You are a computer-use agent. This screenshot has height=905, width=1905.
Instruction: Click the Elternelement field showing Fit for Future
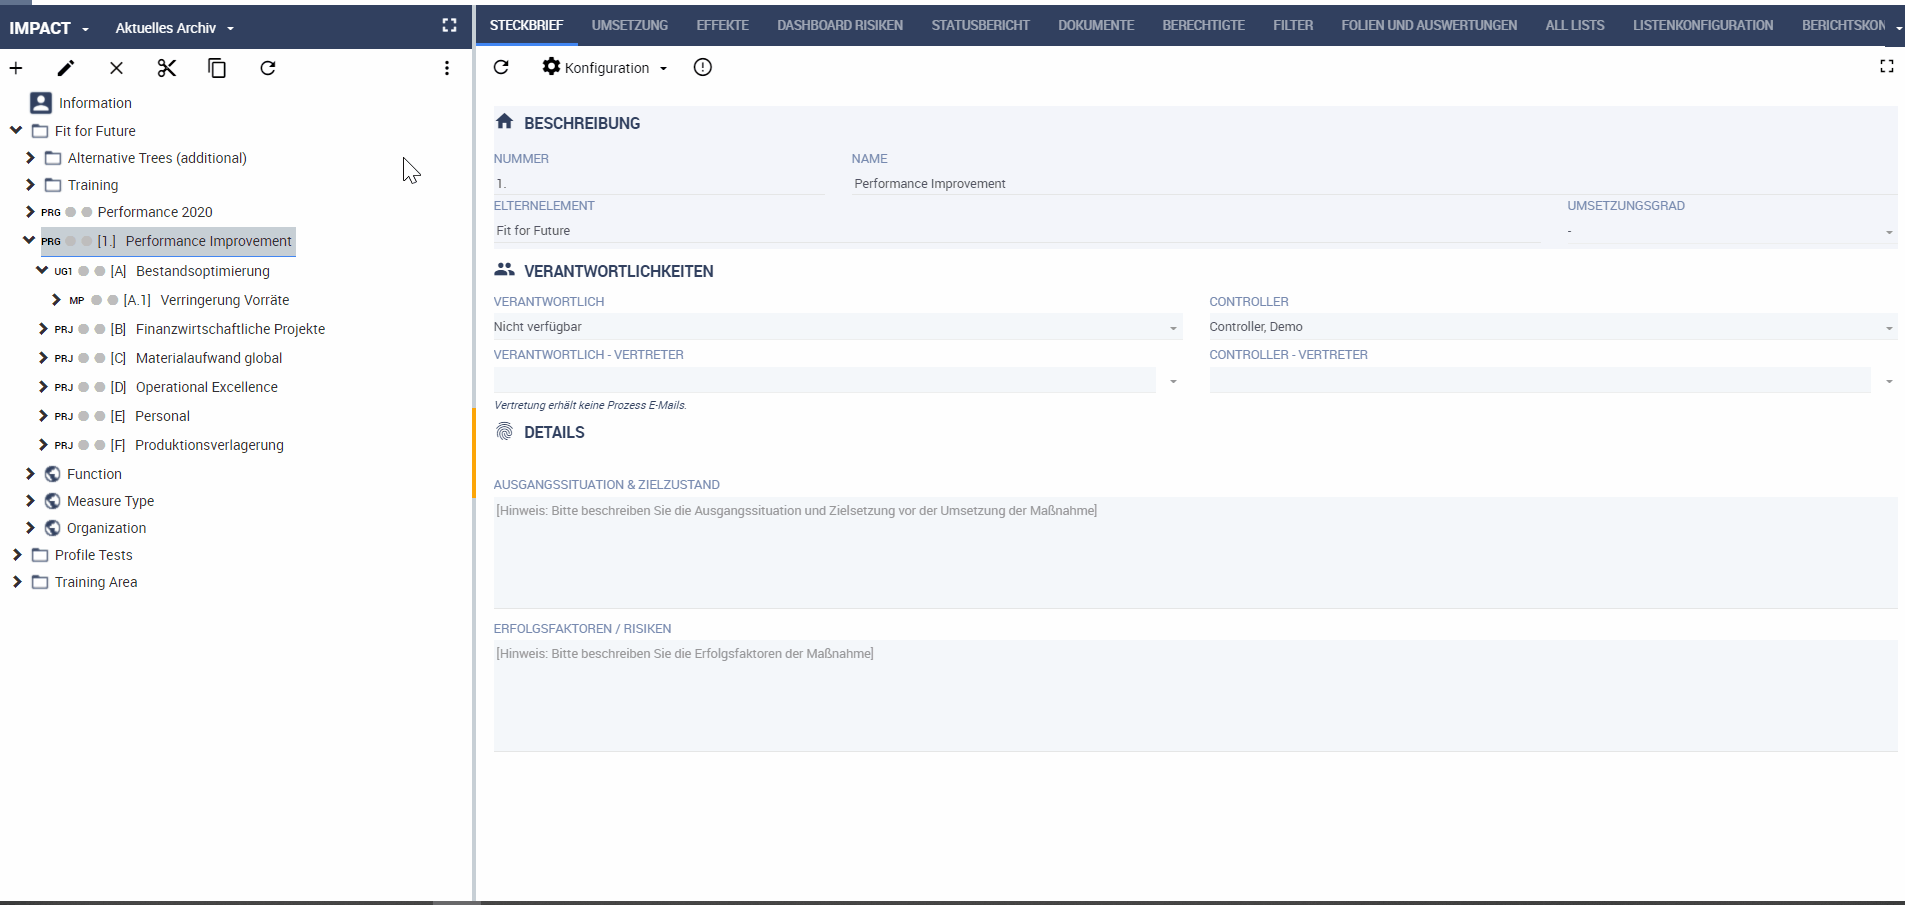coord(1016,230)
